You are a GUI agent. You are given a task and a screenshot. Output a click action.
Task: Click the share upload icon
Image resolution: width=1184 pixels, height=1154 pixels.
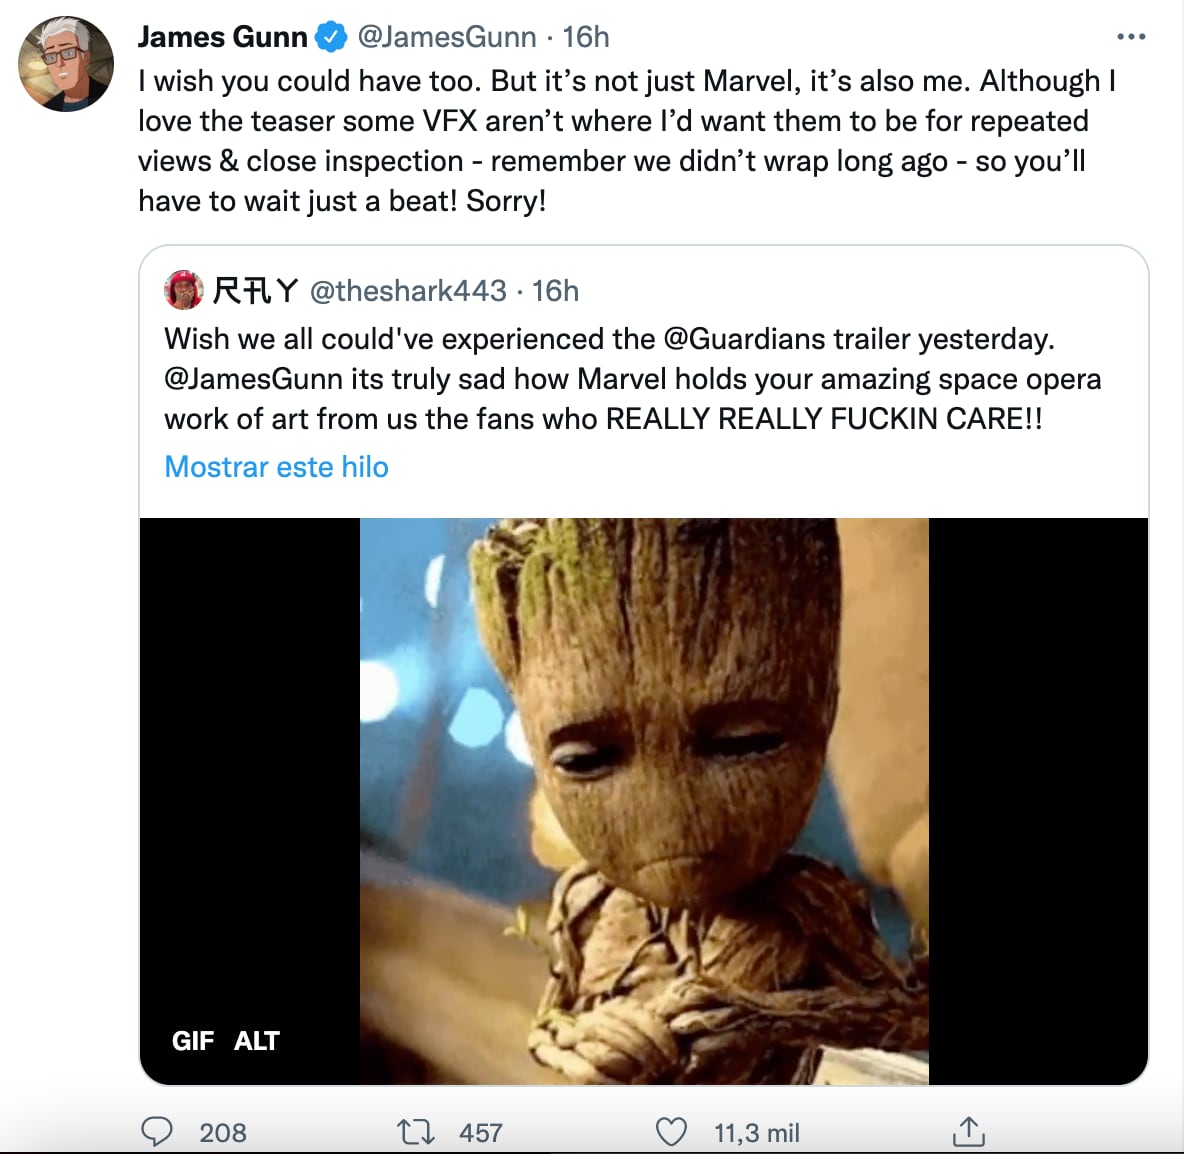coord(968,1132)
